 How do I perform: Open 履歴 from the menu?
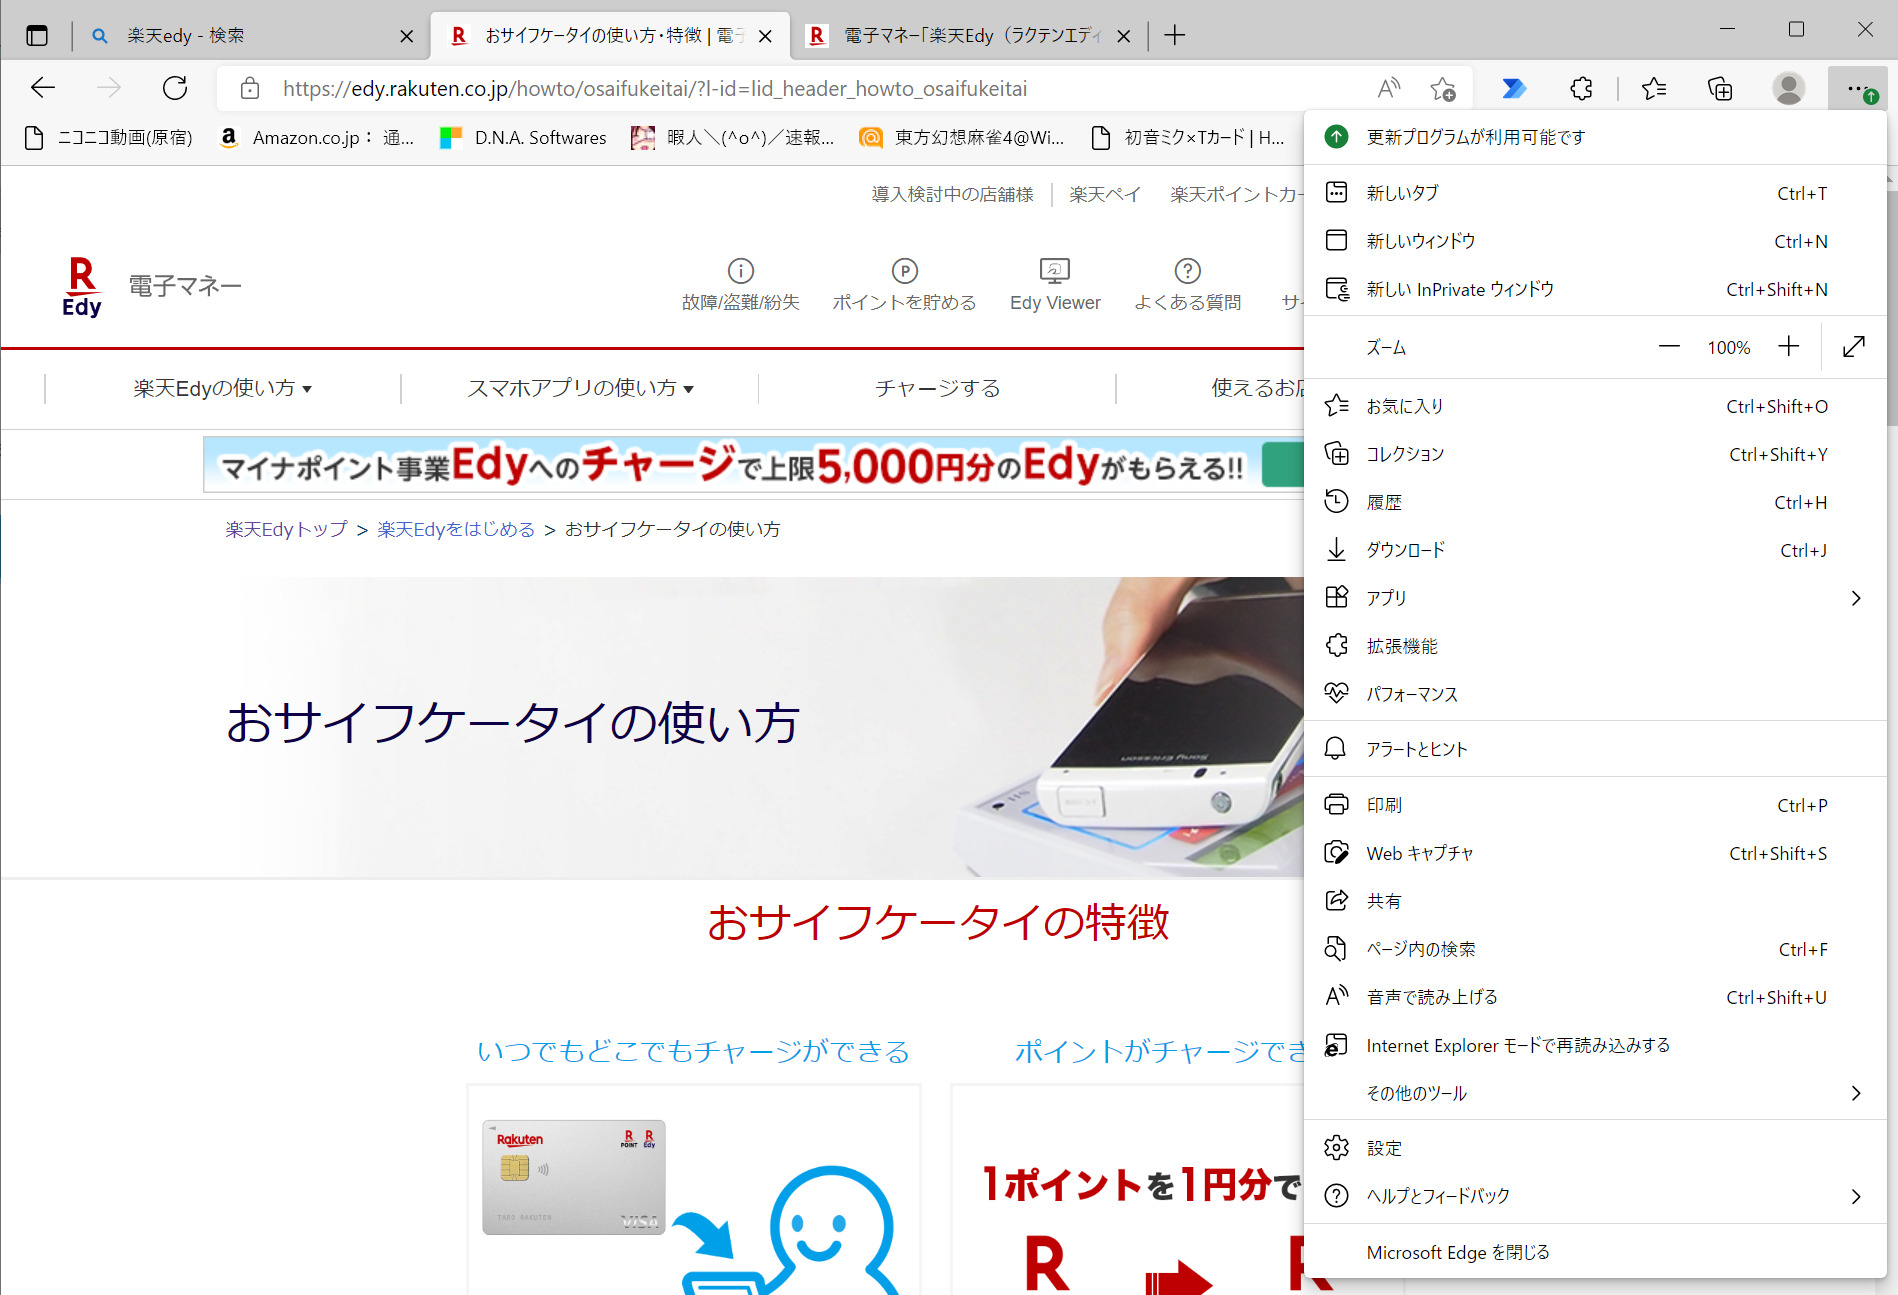(x=1595, y=502)
